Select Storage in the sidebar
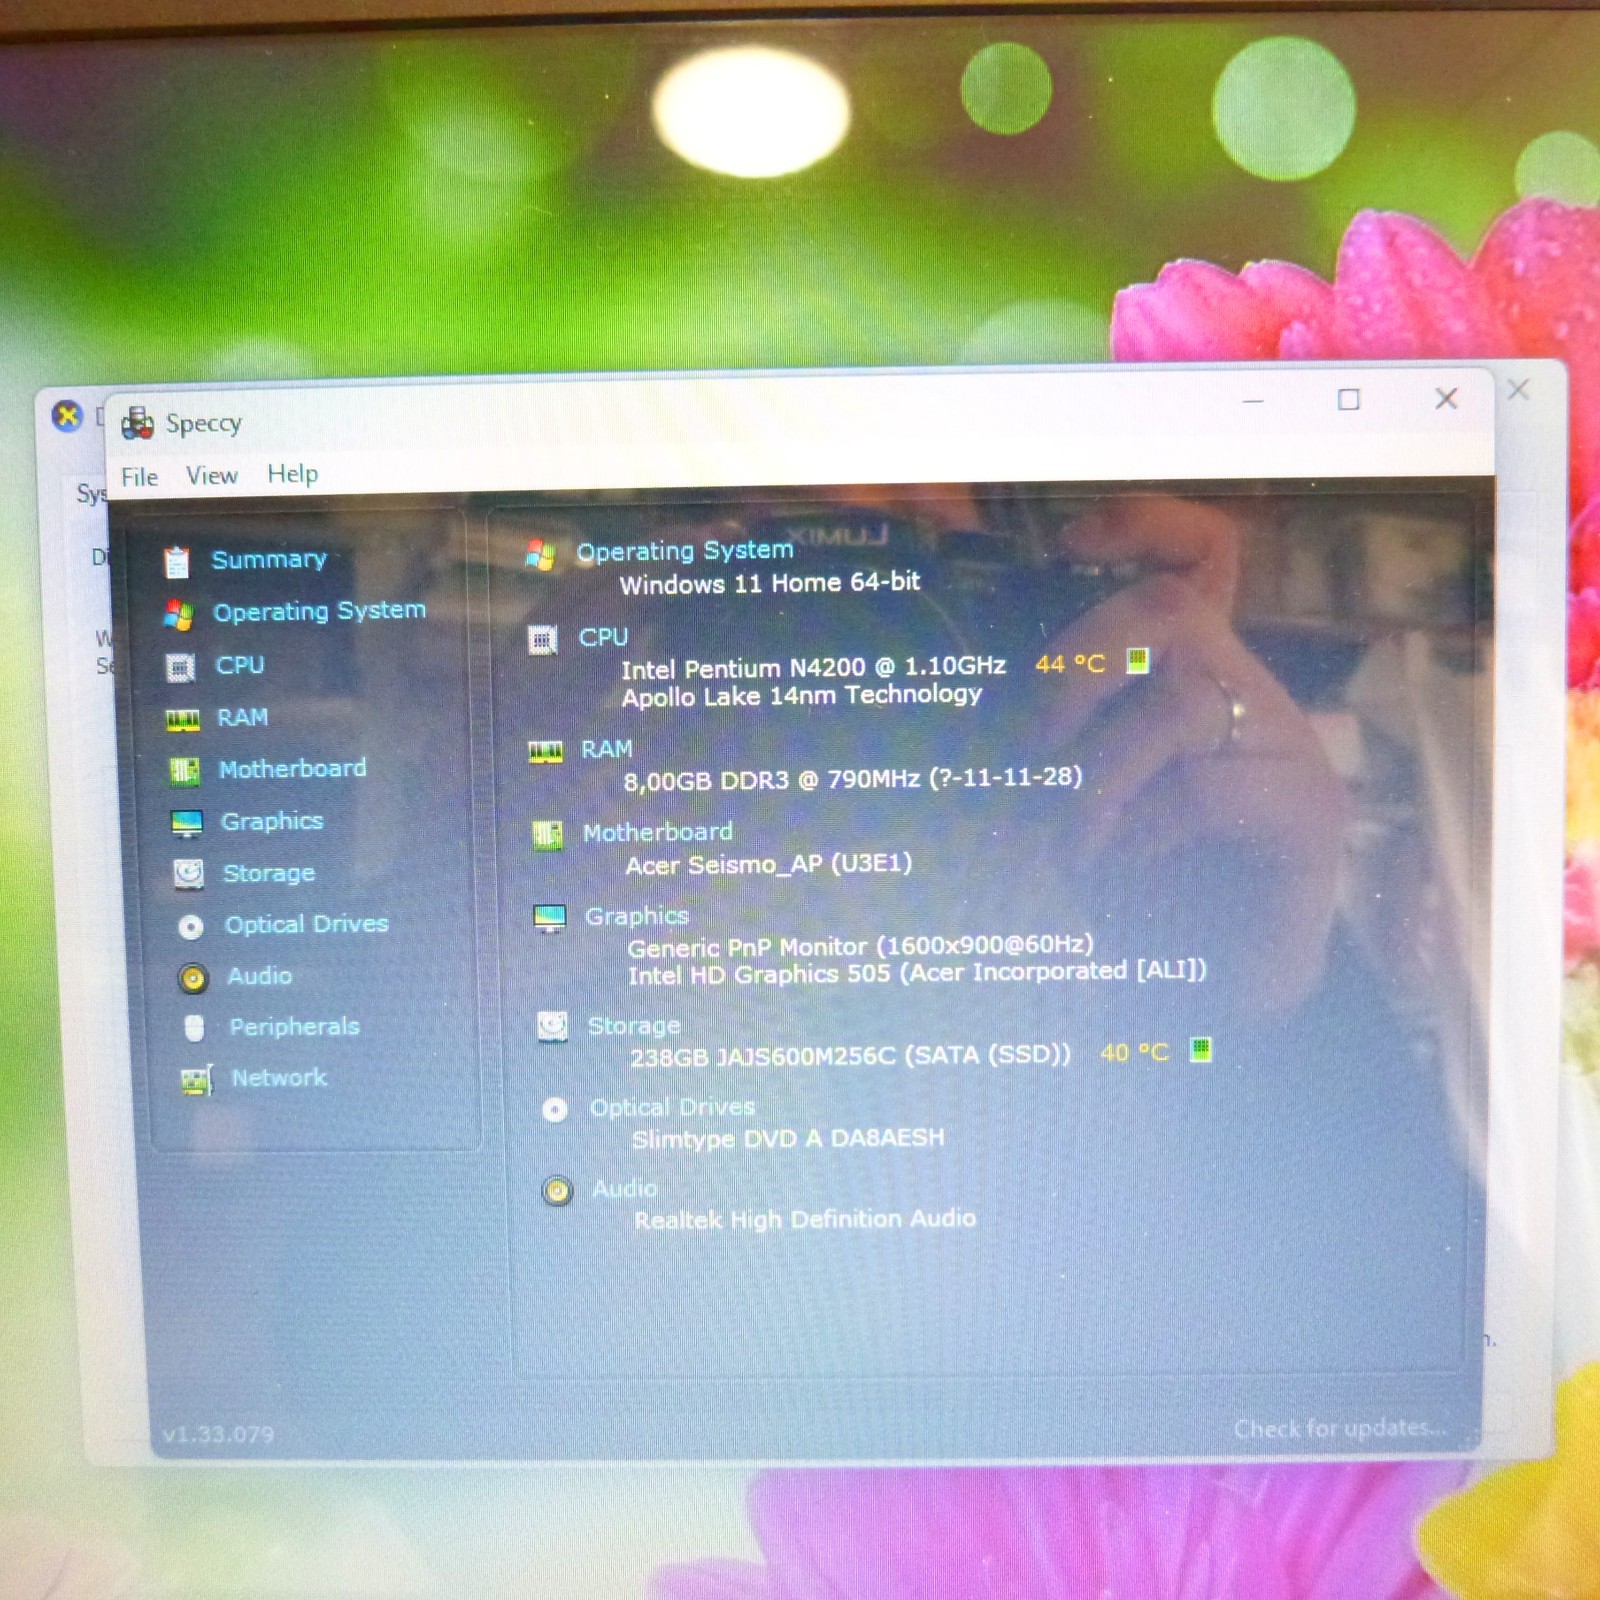 [x=269, y=873]
